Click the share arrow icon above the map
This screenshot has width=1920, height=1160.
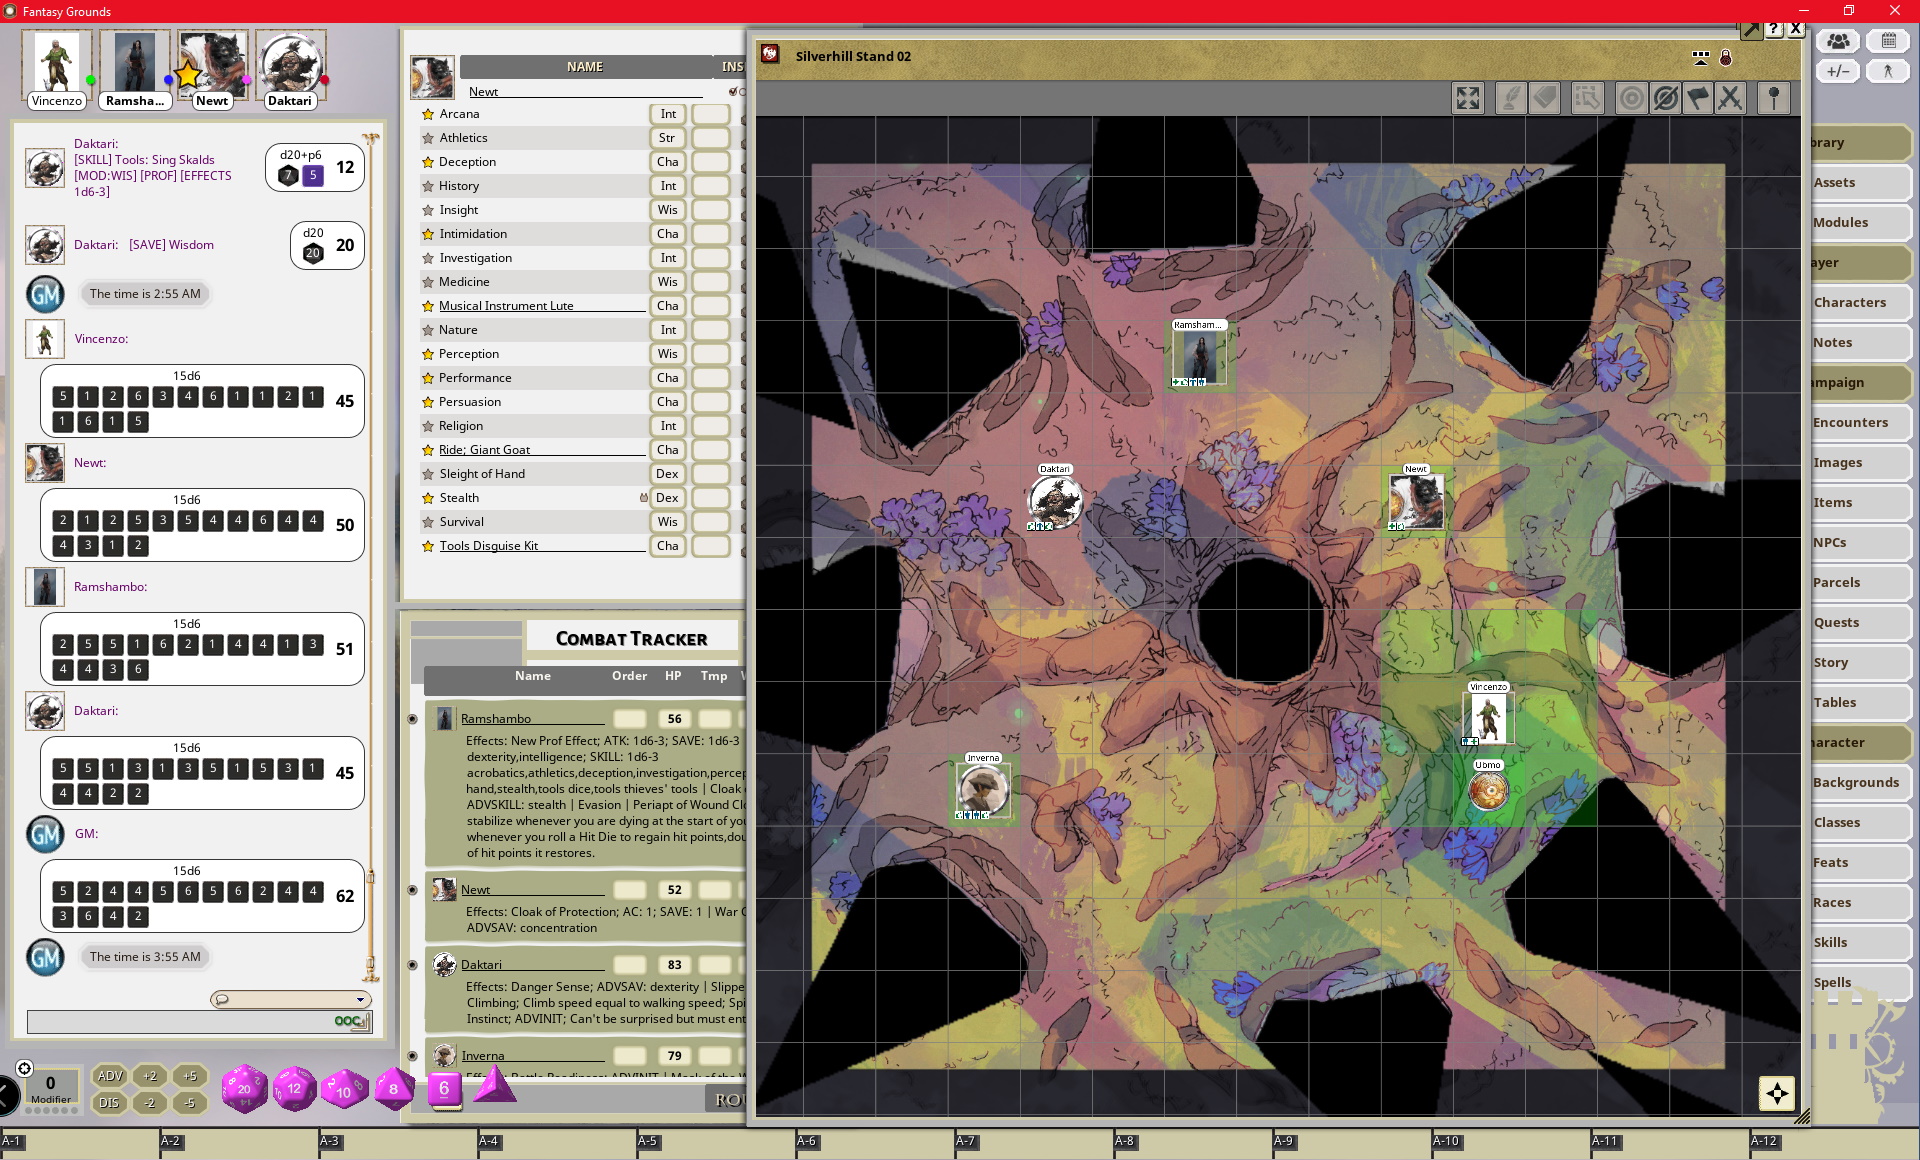click(x=1751, y=30)
